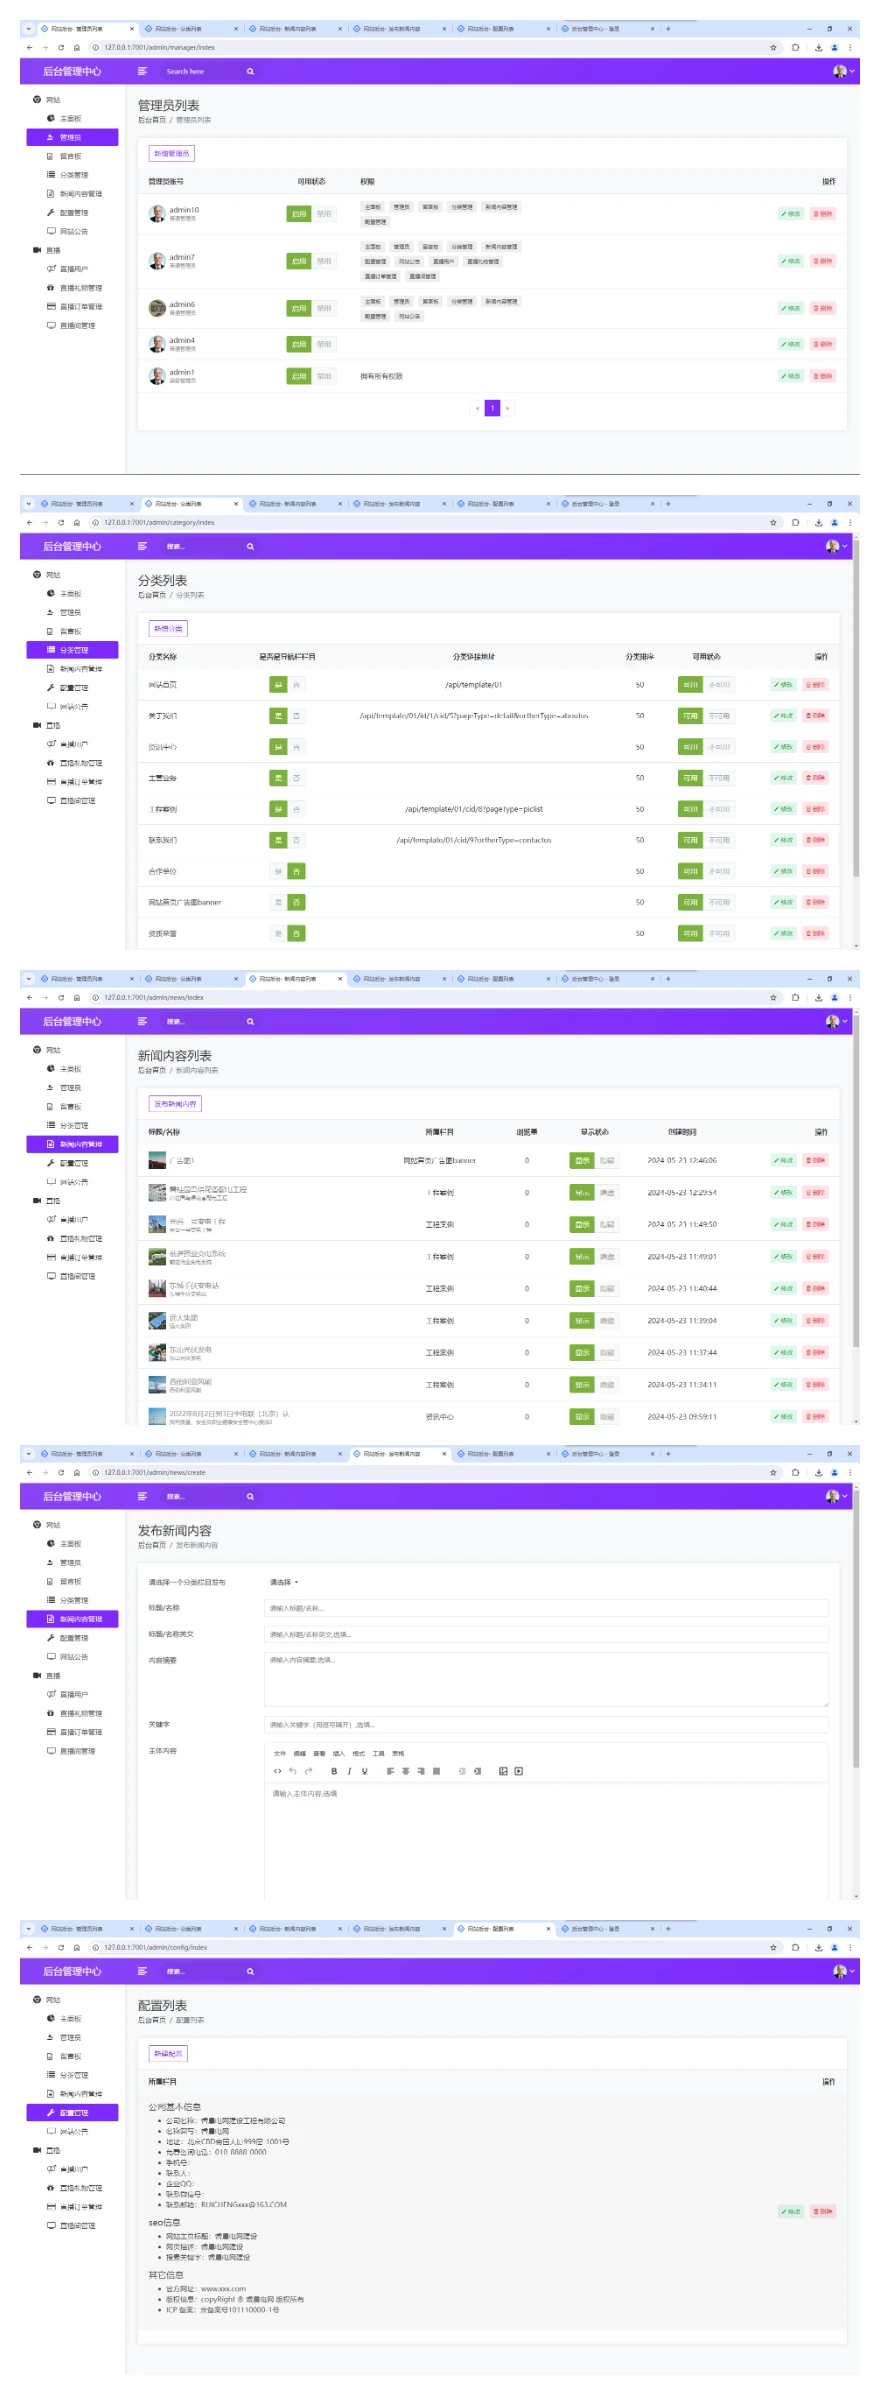The width and height of the screenshot is (880, 2395).
Task: Click the sidebar hamburger icon on 管理员列表 page
Action: pos(142,71)
